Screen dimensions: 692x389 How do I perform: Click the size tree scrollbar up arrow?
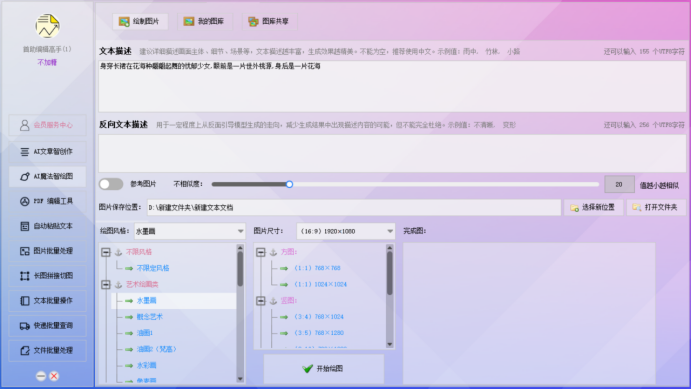pyautogui.click(x=389, y=248)
